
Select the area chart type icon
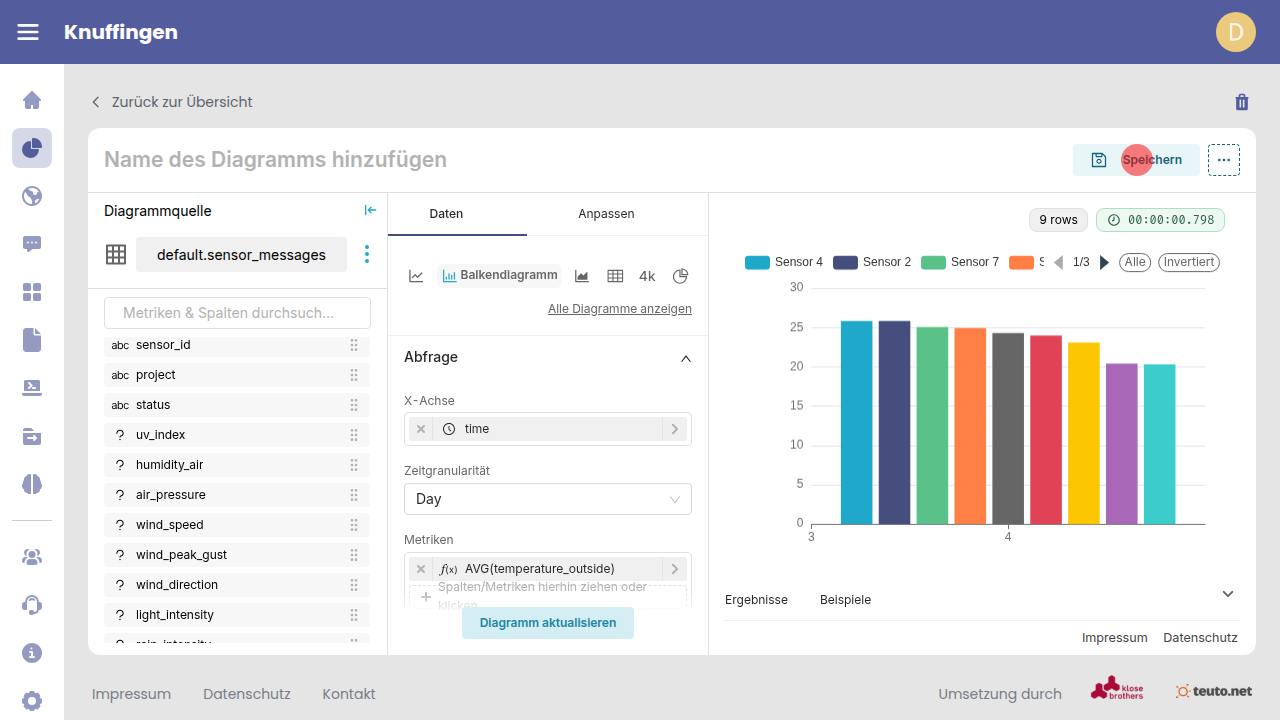tap(582, 276)
